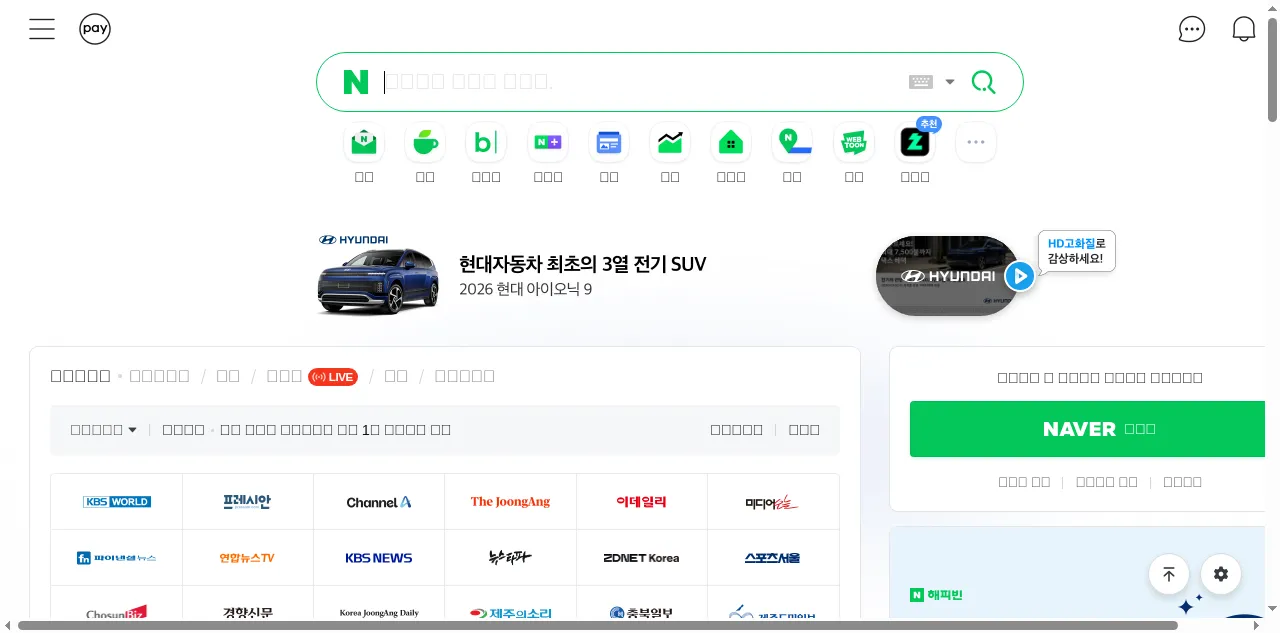
Task: Open the black Z Chzzk shortcut
Action: click(915, 143)
